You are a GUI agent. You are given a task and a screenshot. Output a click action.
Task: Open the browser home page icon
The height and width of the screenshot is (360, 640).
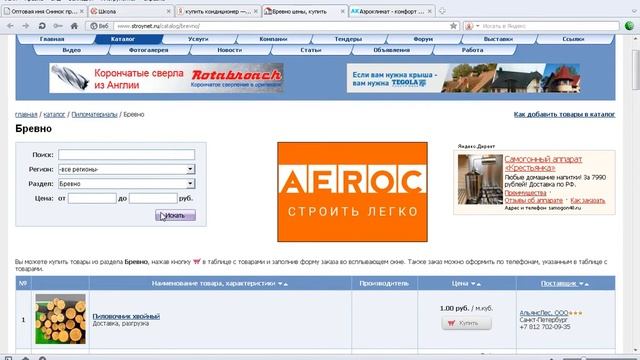pos(74,26)
